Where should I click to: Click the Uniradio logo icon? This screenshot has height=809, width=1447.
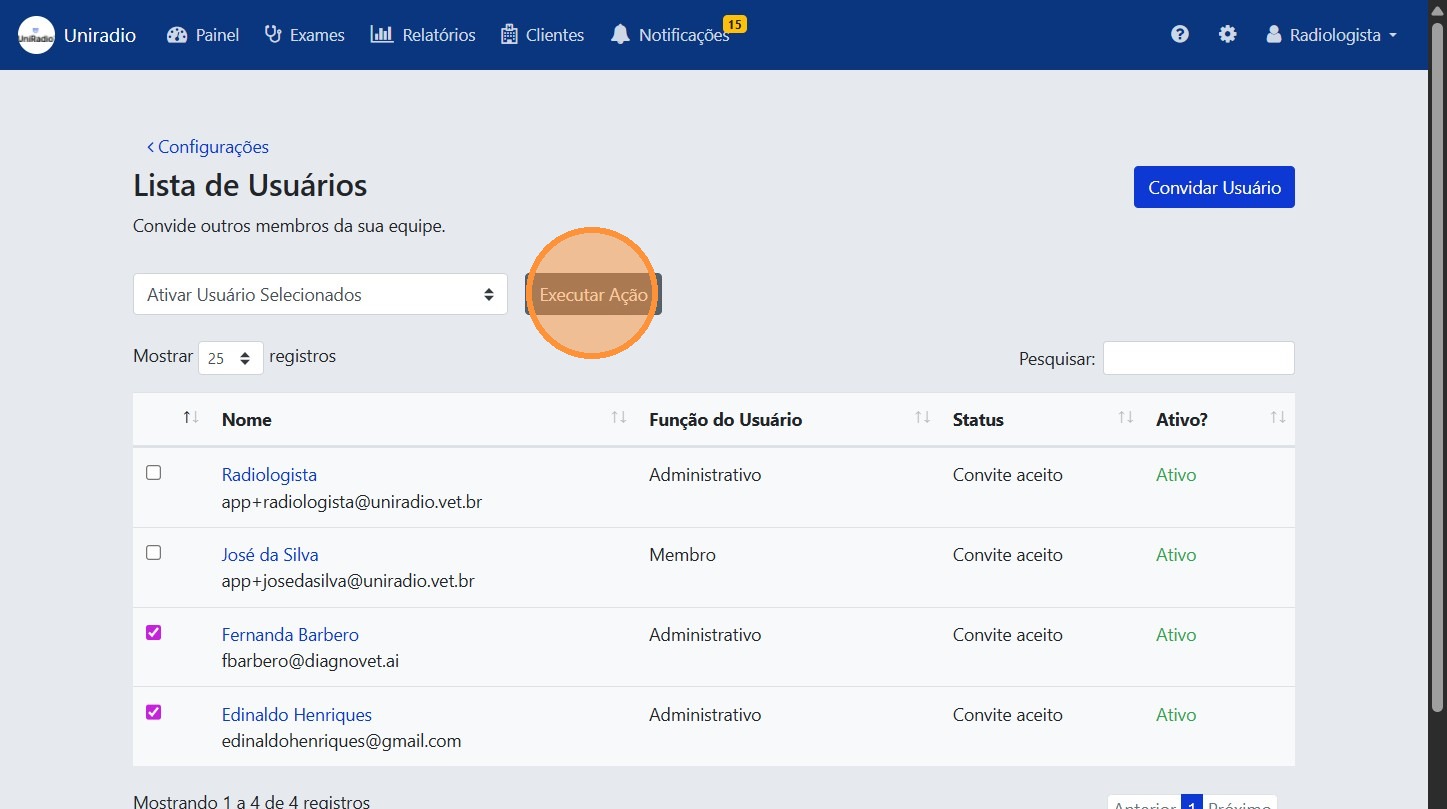36,34
